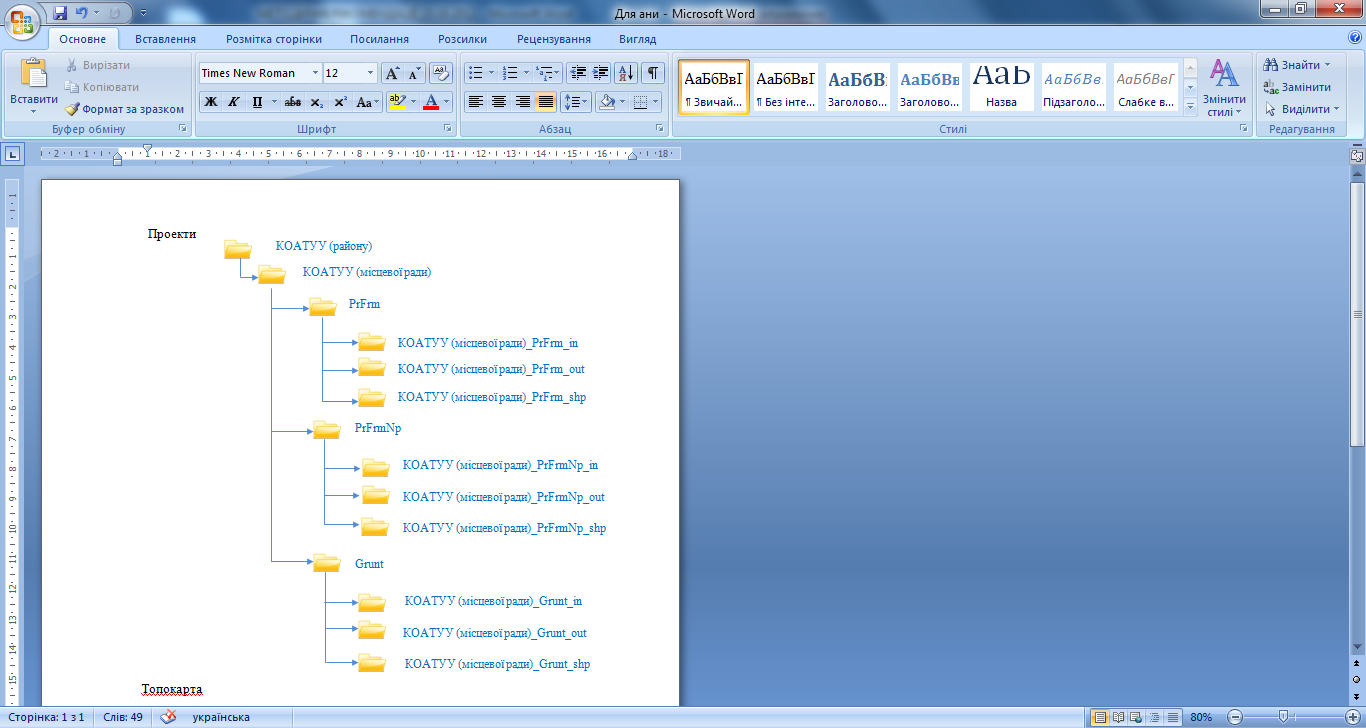Open the Рецензування tab

[x=554, y=39]
